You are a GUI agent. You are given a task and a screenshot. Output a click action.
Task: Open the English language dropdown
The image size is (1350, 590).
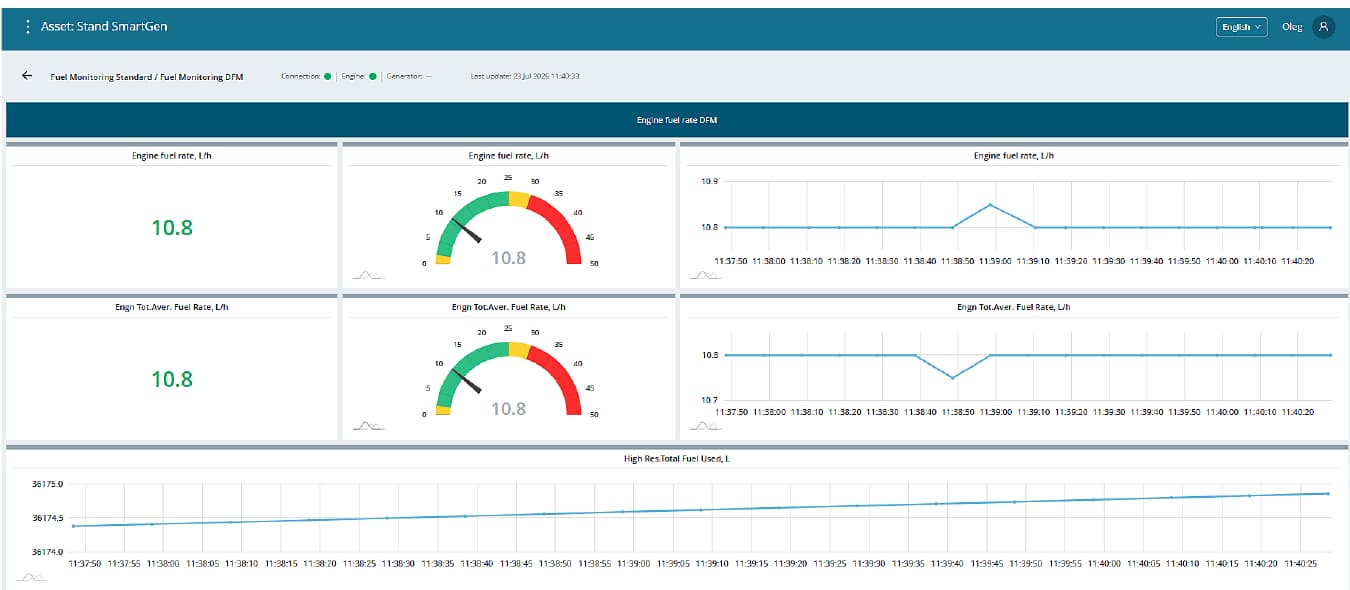1242,27
